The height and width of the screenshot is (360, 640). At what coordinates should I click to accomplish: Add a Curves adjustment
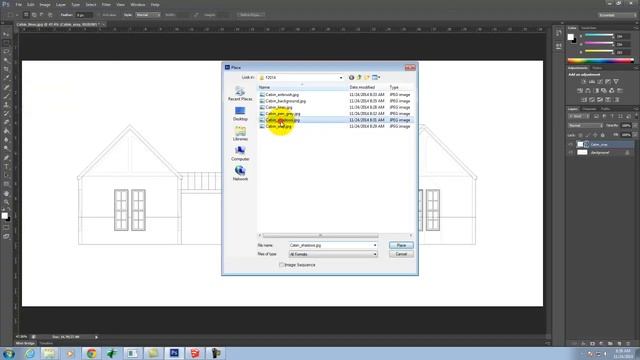(600, 82)
